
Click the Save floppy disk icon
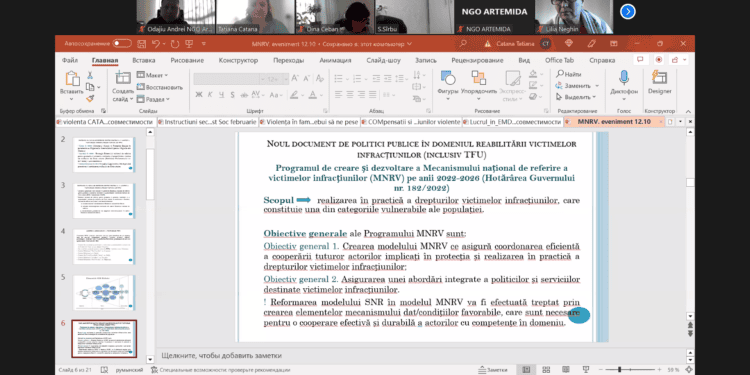coord(141,44)
